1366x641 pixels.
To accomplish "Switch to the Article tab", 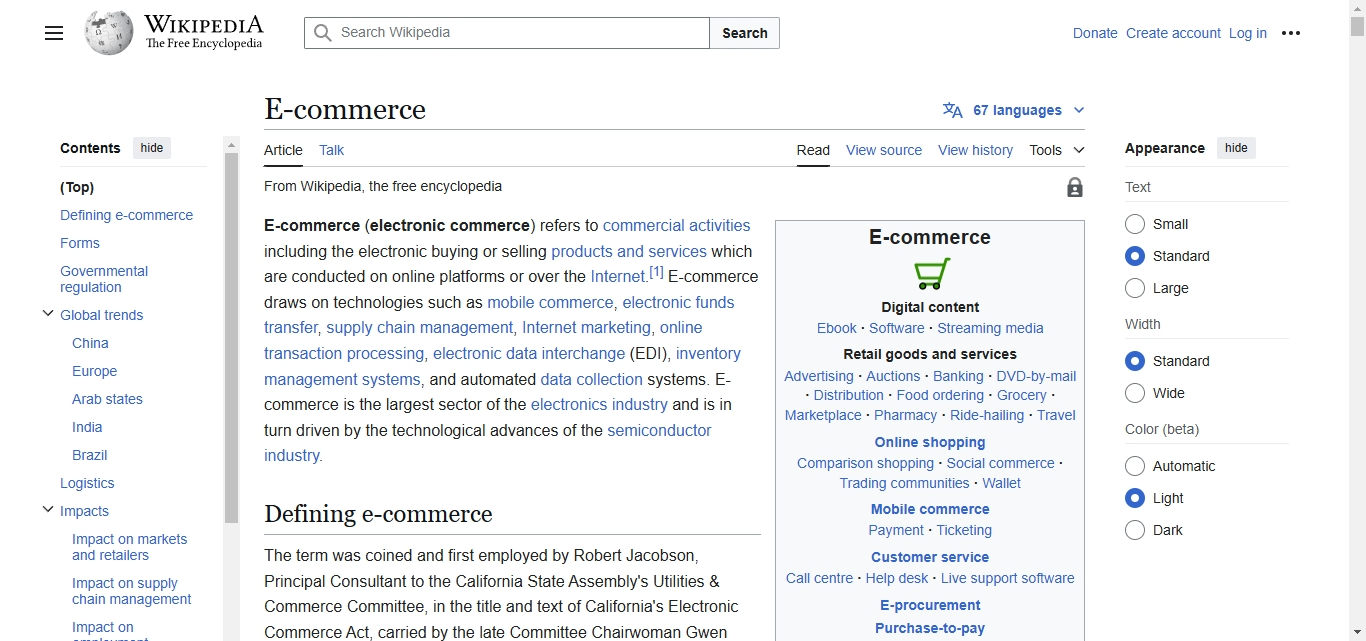I will (283, 150).
